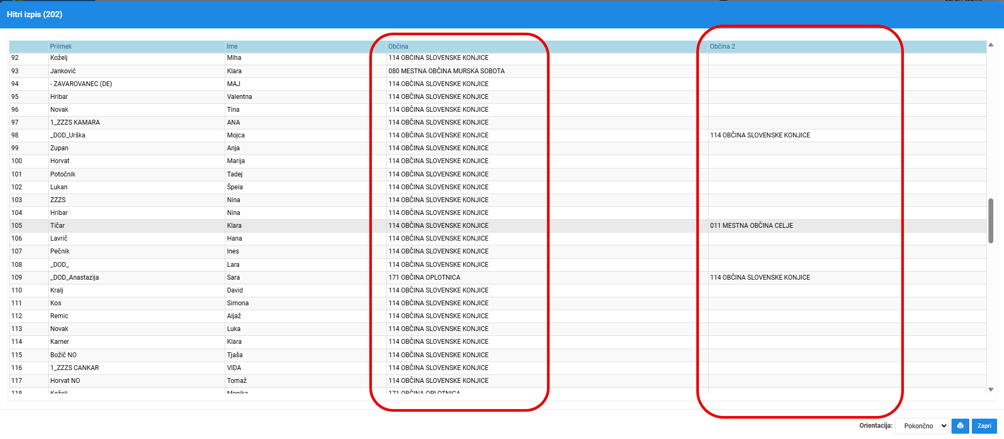Select the surname Koželj in row 92
This screenshot has height=439, width=1004.
point(59,58)
